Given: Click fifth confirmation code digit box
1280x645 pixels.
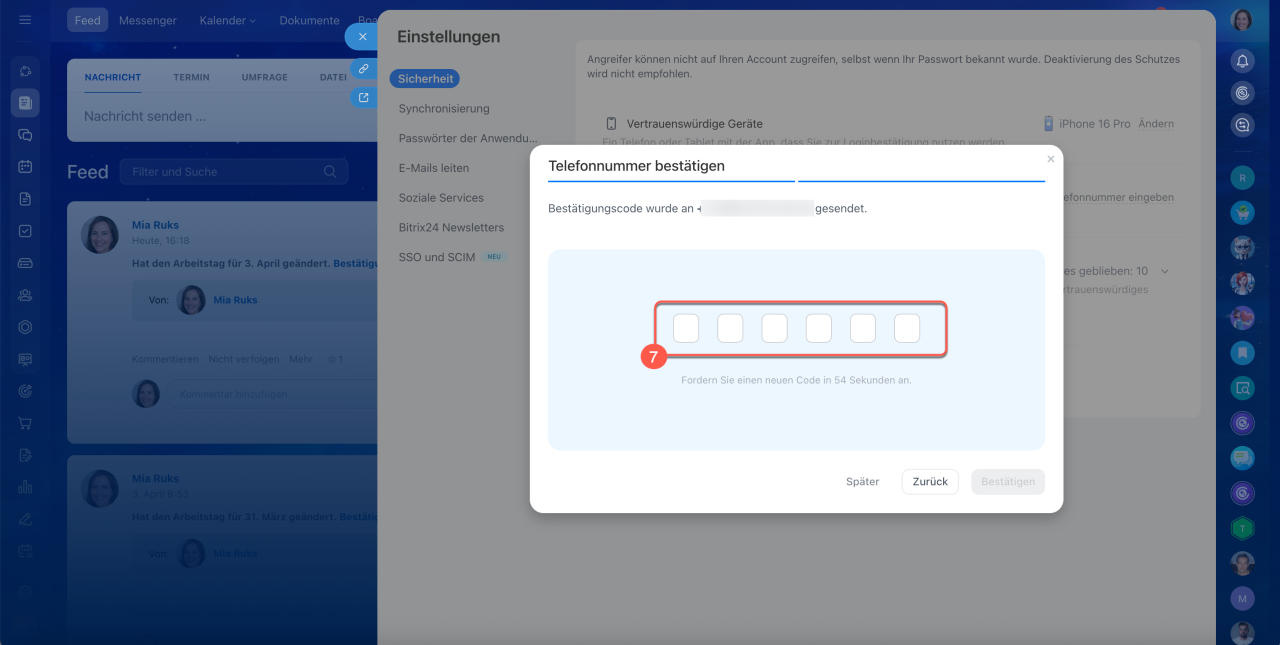Looking at the screenshot, I should point(862,328).
